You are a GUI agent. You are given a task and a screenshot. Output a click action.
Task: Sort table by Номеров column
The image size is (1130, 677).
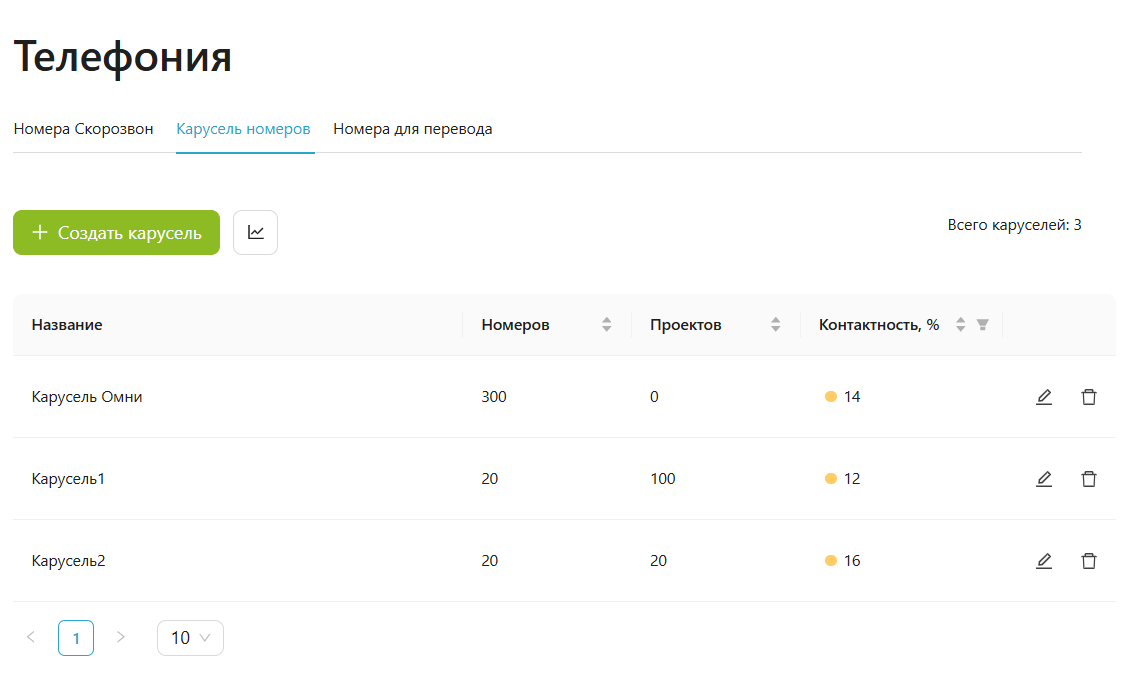point(606,324)
